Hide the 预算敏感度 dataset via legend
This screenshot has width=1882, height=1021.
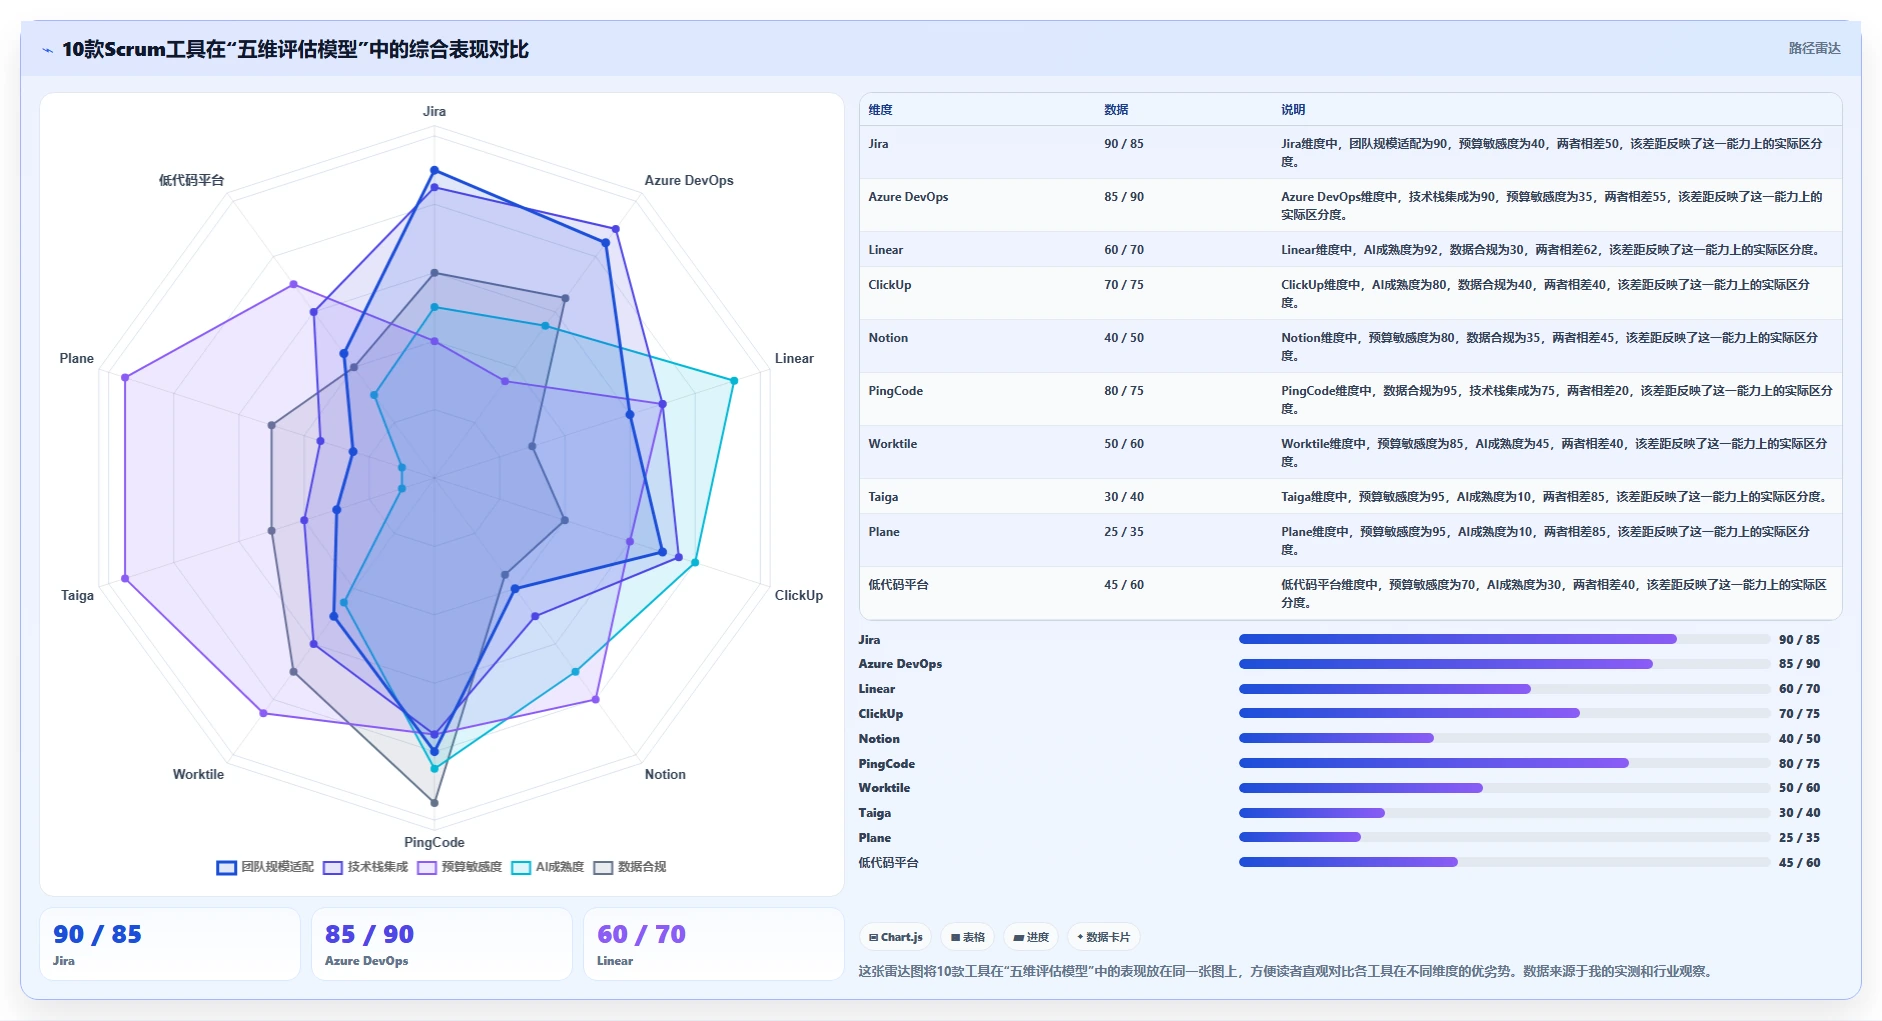[x=460, y=867]
